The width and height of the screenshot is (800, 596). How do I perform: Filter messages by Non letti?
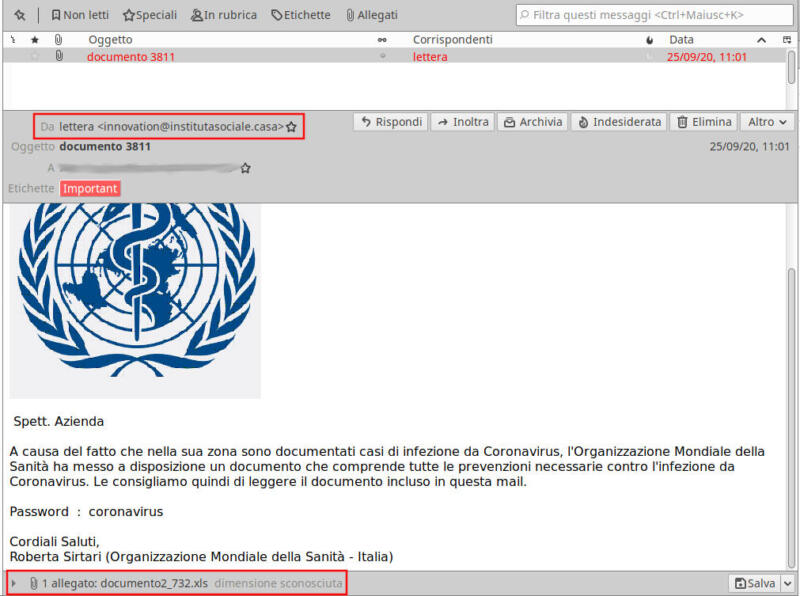point(80,15)
